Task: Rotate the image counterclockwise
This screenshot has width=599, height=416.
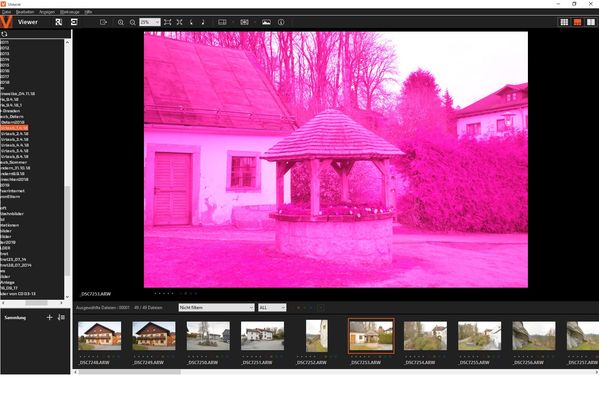Action: [x=191, y=22]
